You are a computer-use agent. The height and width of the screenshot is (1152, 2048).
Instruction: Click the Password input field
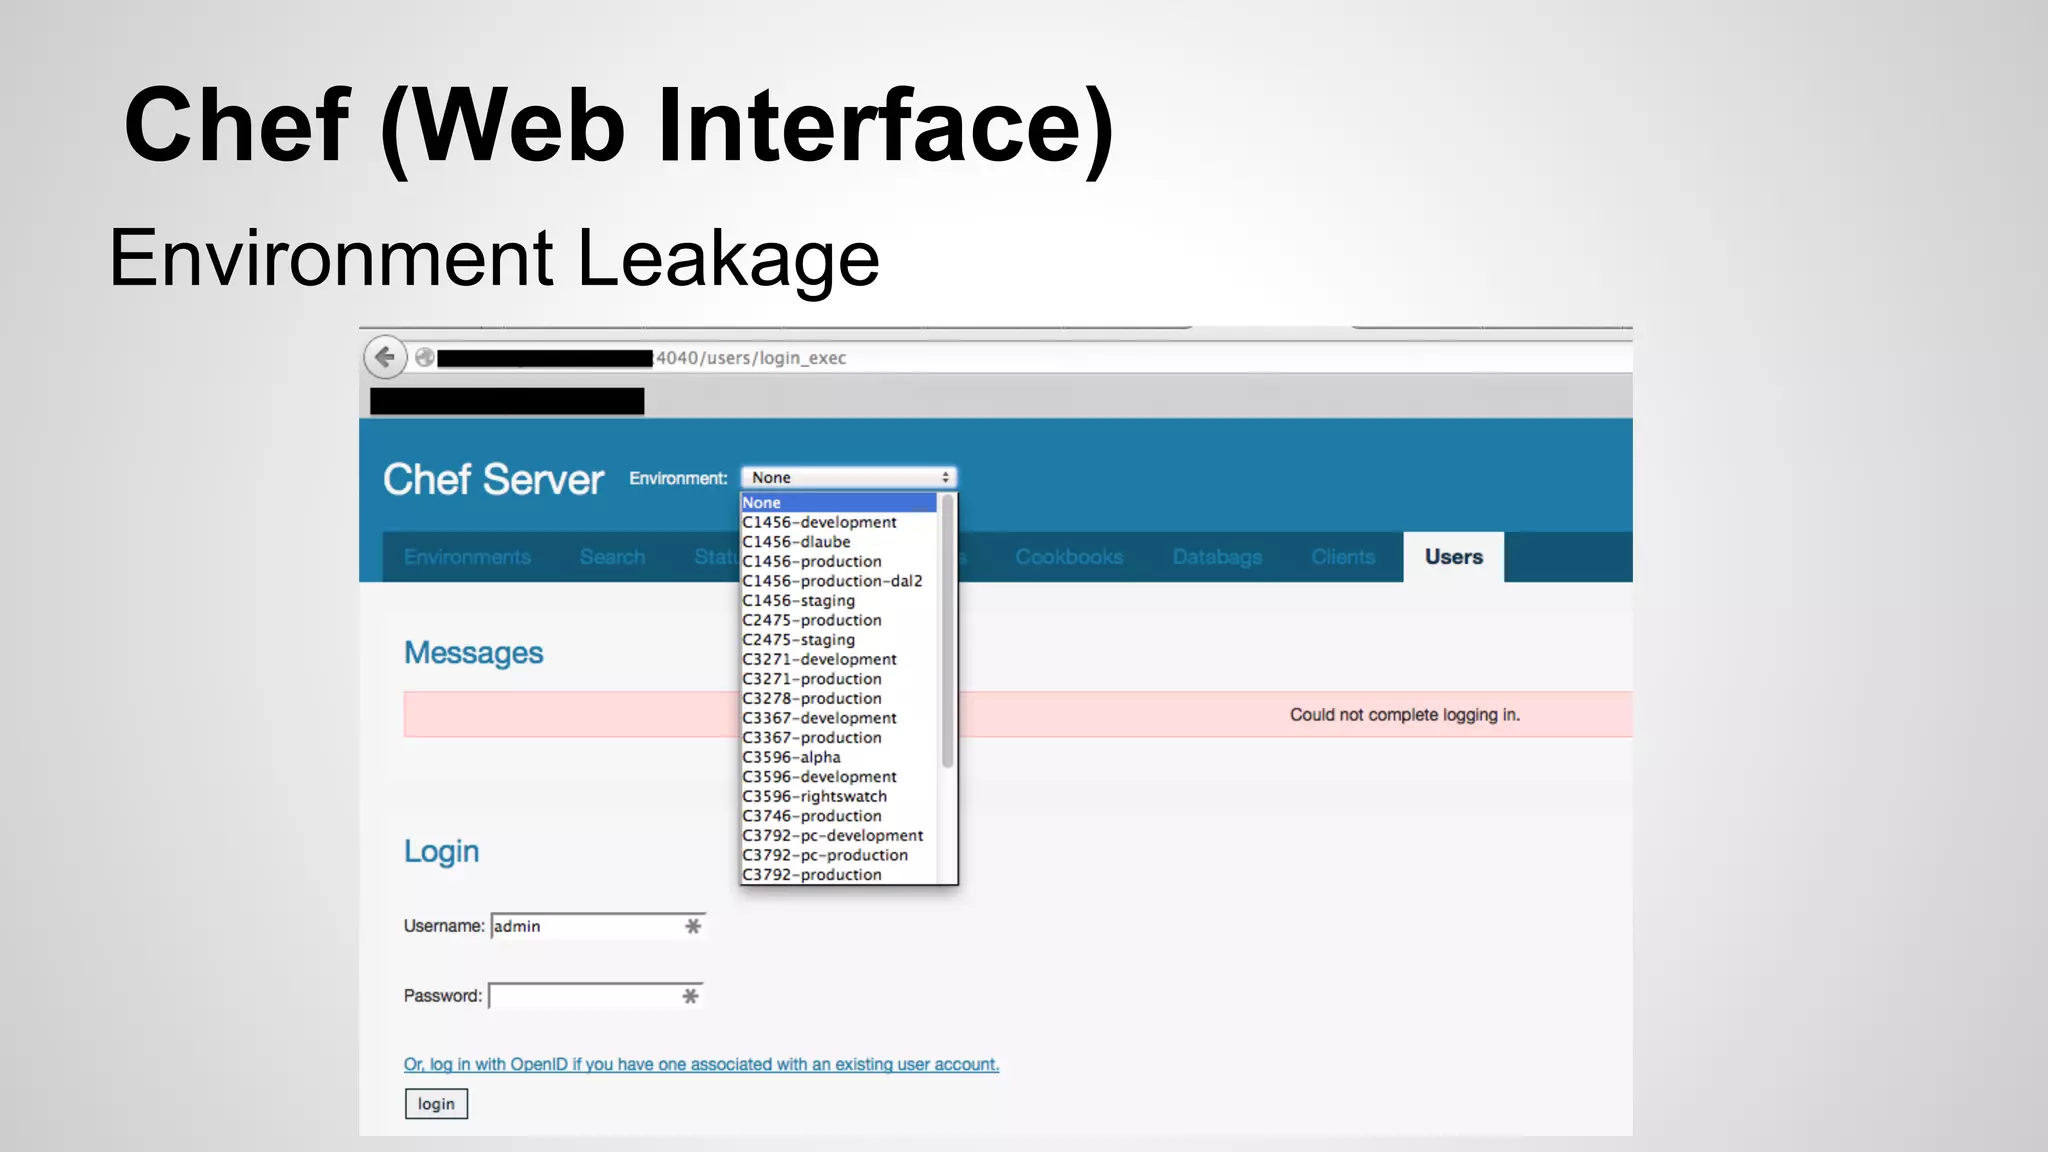(x=595, y=996)
